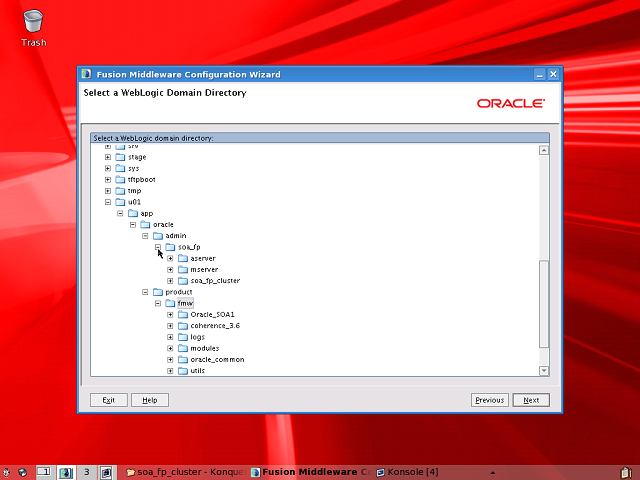Switch to Fusion Middleware taskbar entry
Screen dimensions: 640x480
(311, 472)
